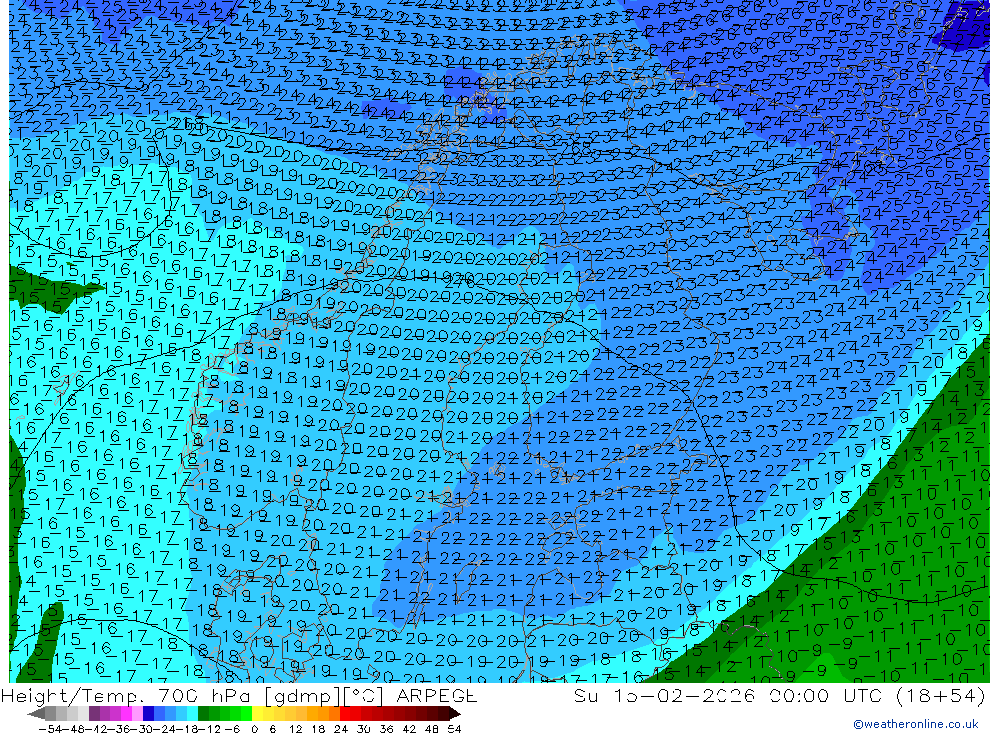
Task: Click the 'ARPEGE' model name text
Action: point(436,695)
